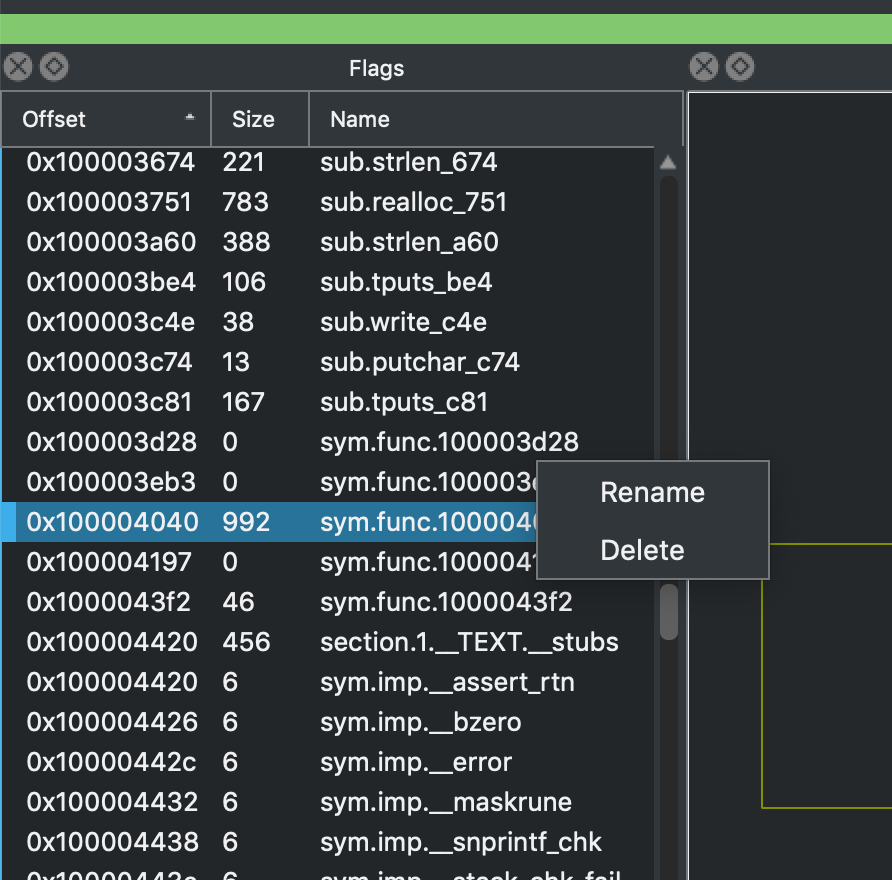Close the right-side panel with its X icon
The width and height of the screenshot is (892, 880).
click(x=703, y=66)
